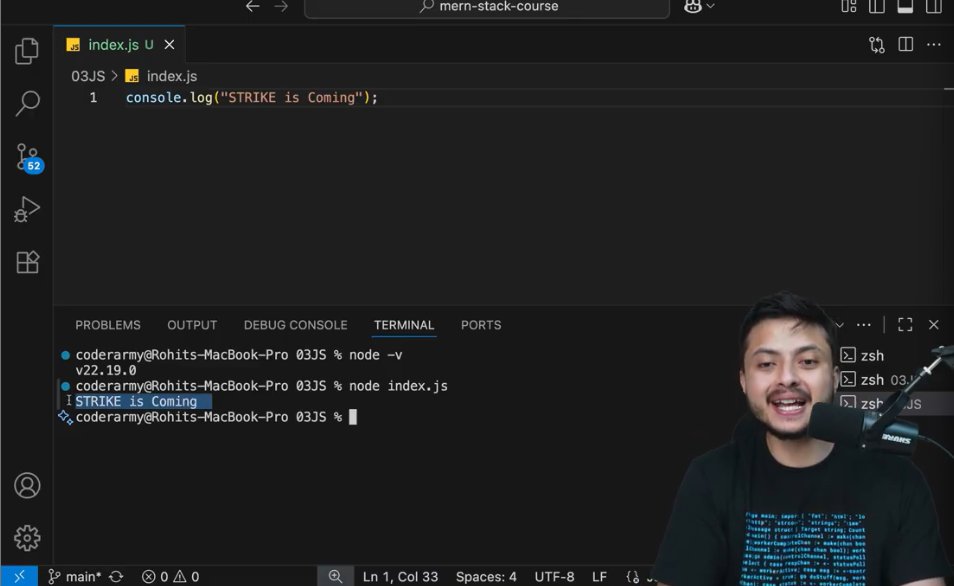The width and height of the screenshot is (954, 586).
Task: Open the Manage gear icon
Action: 27,538
